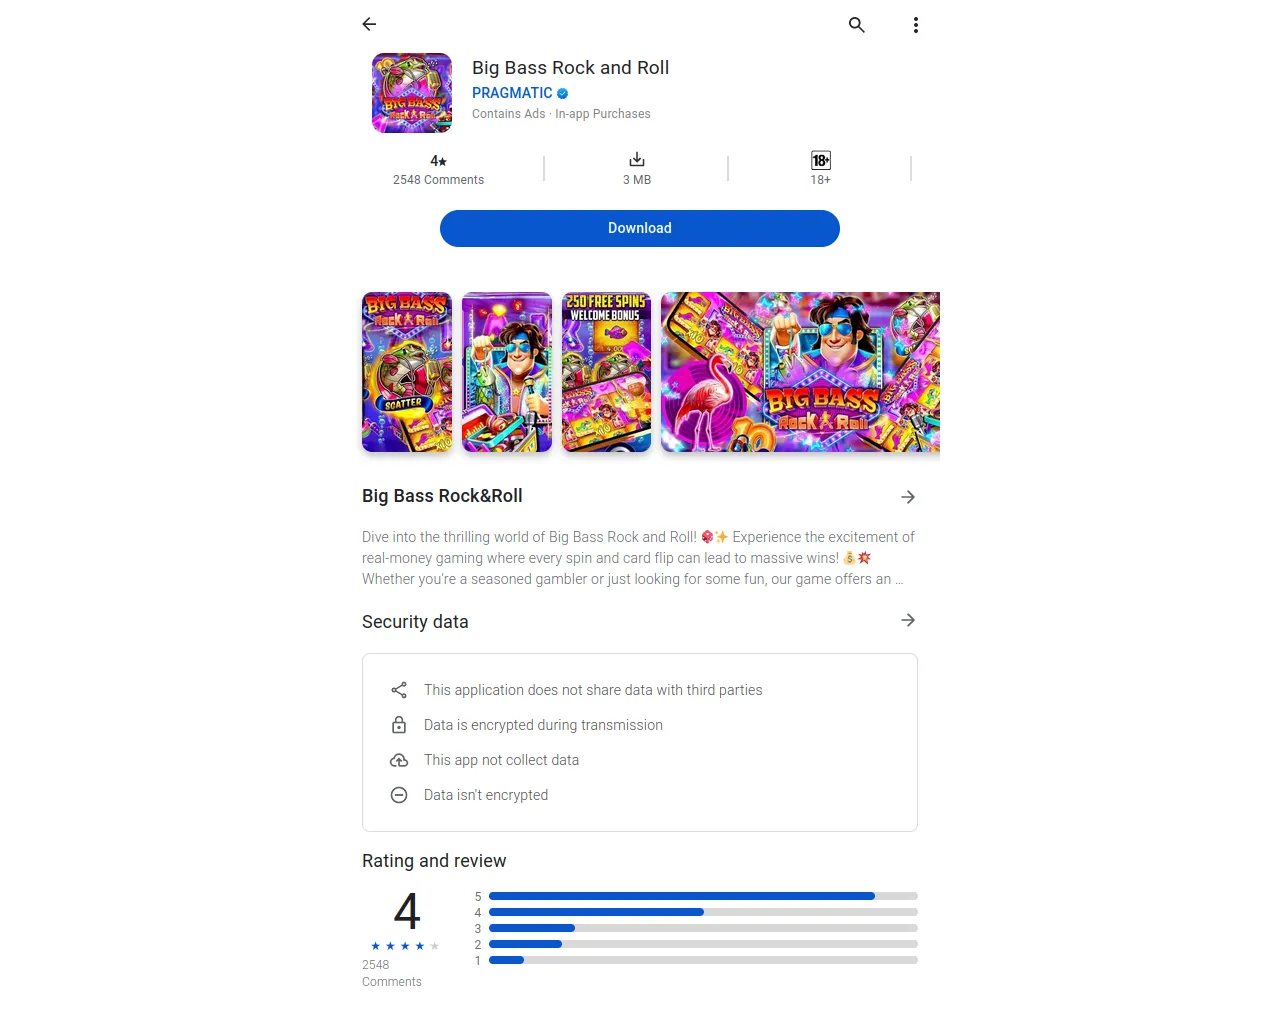Viewport: 1280px width, 1024px height.
Task: Click the 1-star rating bar
Action: pyautogui.click(x=703, y=960)
